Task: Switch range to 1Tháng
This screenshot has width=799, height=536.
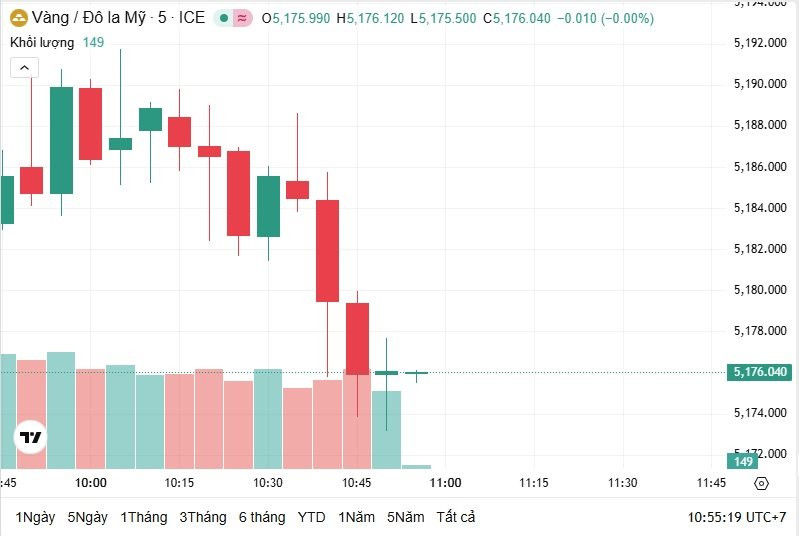Action: pos(144,517)
